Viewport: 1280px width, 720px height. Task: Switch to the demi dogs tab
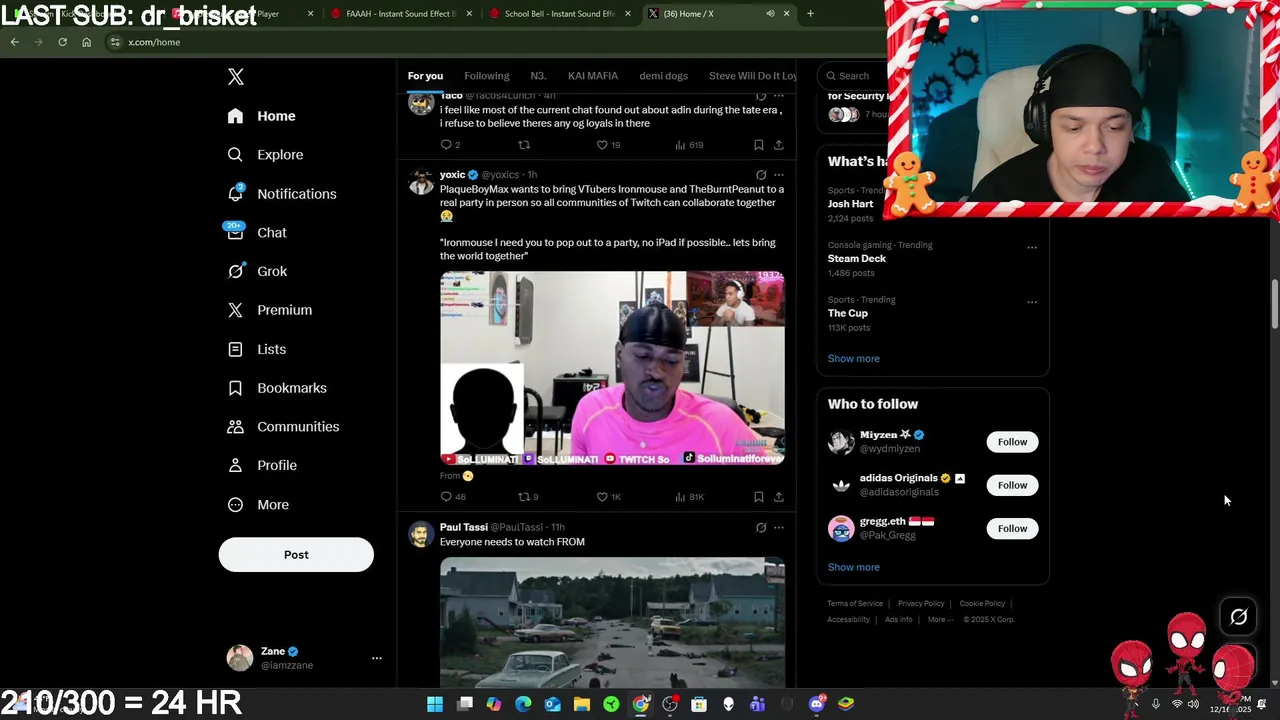[x=664, y=76]
